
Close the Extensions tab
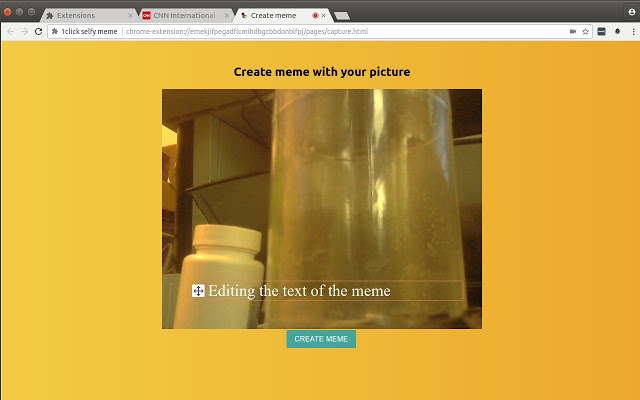[x=130, y=16]
